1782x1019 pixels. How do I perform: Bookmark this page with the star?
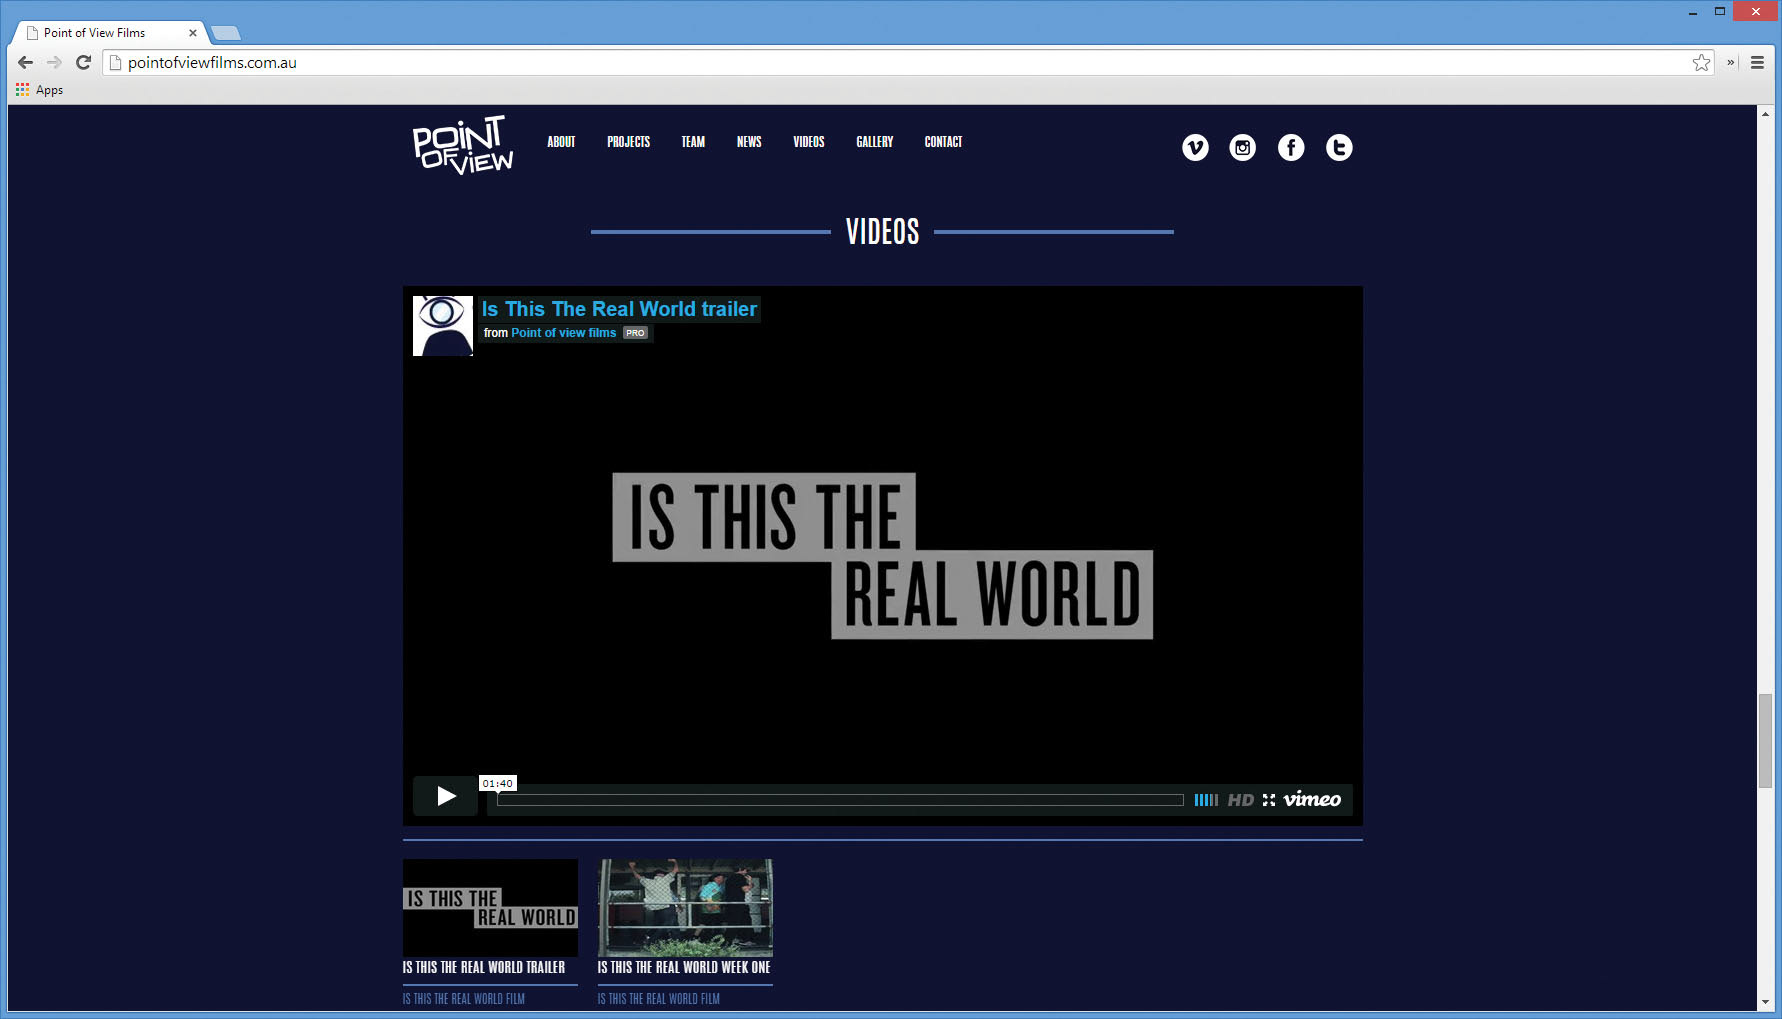click(1701, 62)
